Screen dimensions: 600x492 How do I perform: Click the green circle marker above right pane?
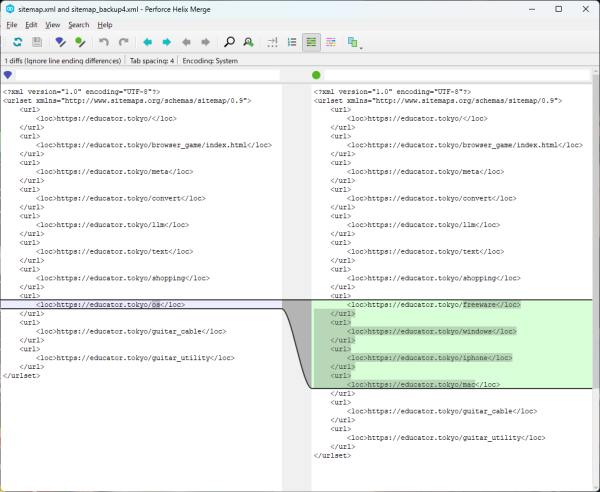point(316,75)
